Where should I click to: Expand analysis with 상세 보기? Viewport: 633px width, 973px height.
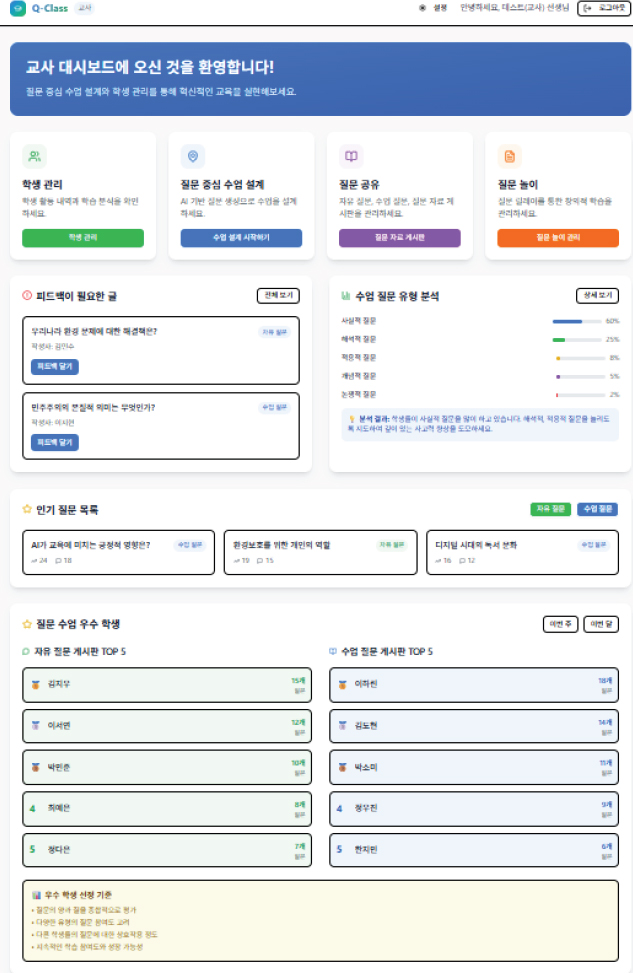click(597, 296)
